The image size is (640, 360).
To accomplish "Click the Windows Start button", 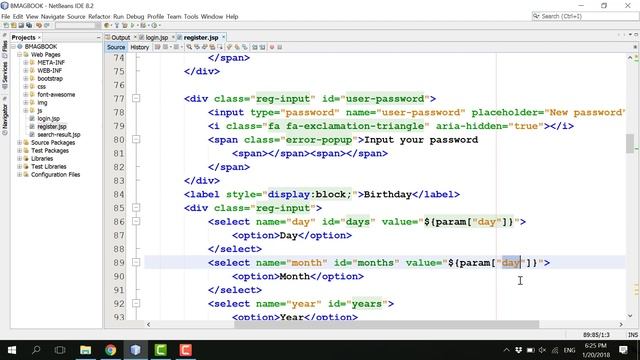I will pyautogui.click(x=12, y=350).
